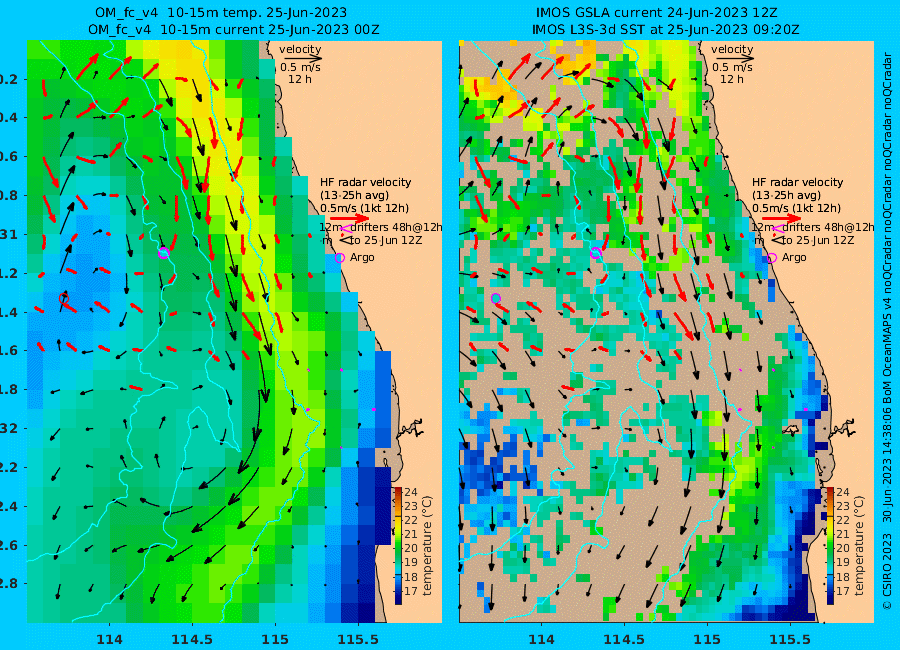Click the black velocity scale arrow in OM_fc_v4 panel
The image size is (900, 650).
301,58
